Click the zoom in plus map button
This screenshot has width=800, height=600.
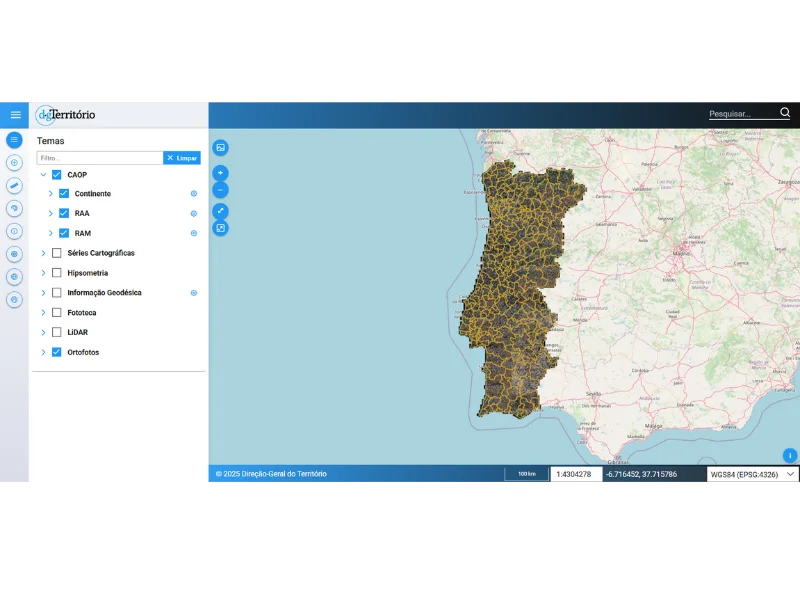pyautogui.click(x=220, y=173)
